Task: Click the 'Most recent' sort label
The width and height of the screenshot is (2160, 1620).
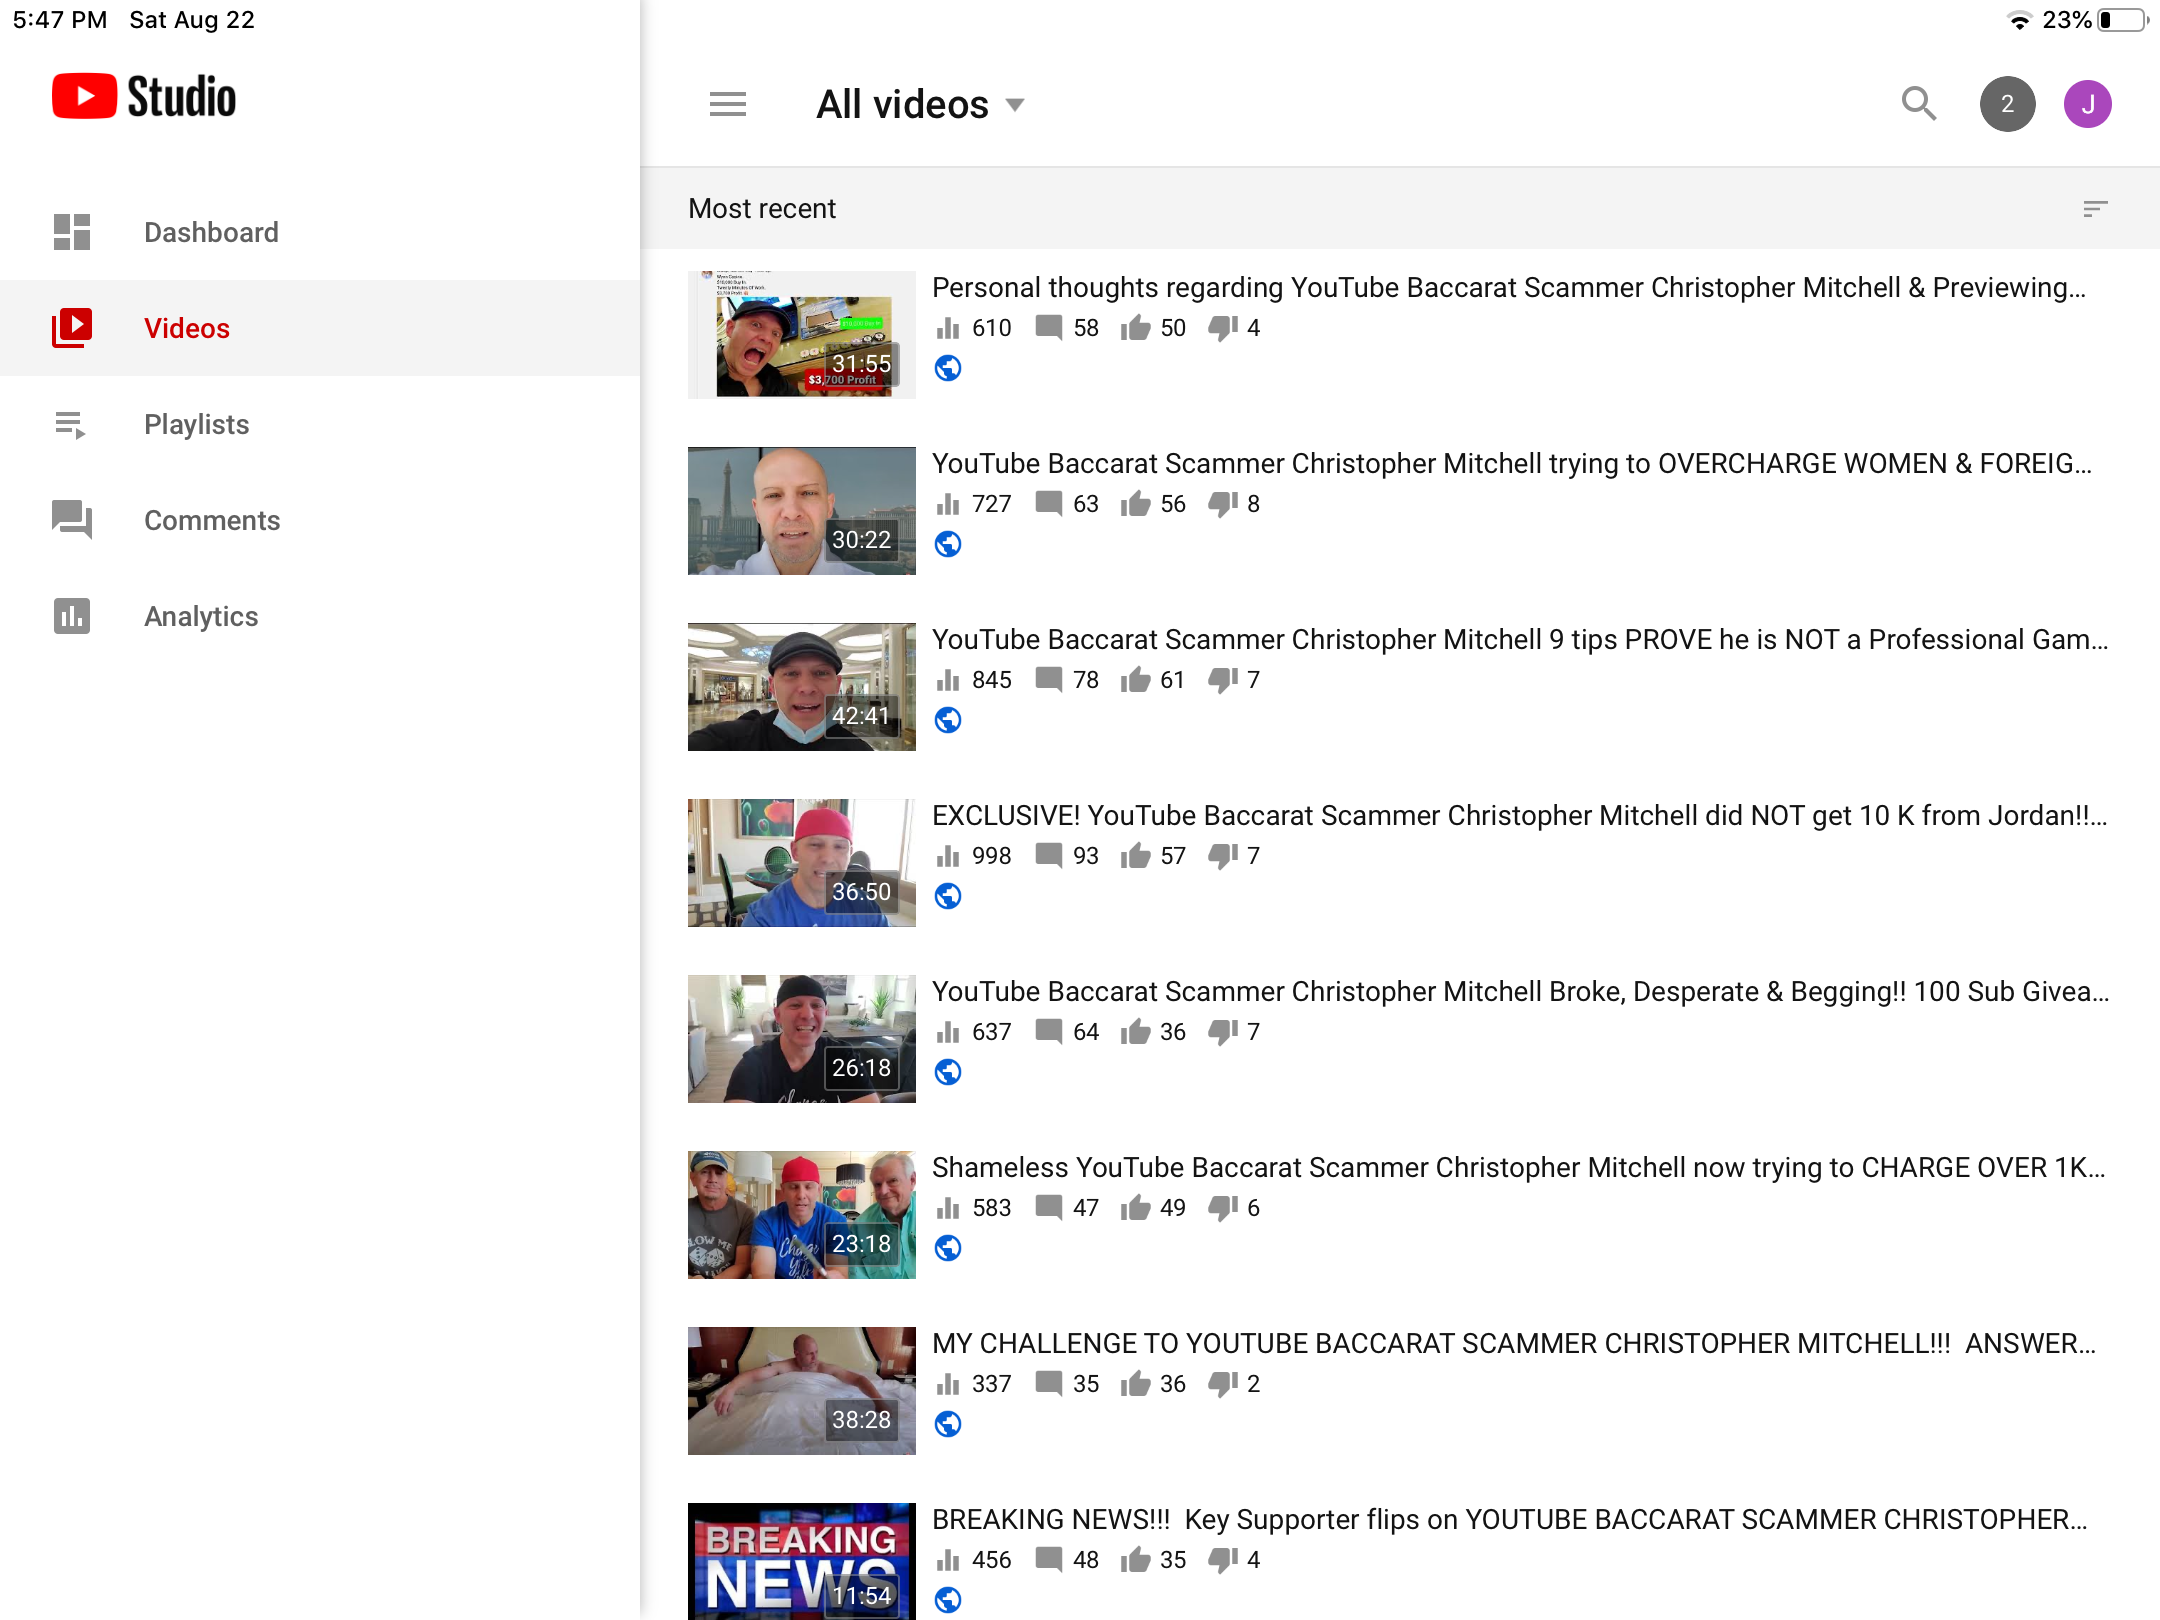Action: point(762,208)
